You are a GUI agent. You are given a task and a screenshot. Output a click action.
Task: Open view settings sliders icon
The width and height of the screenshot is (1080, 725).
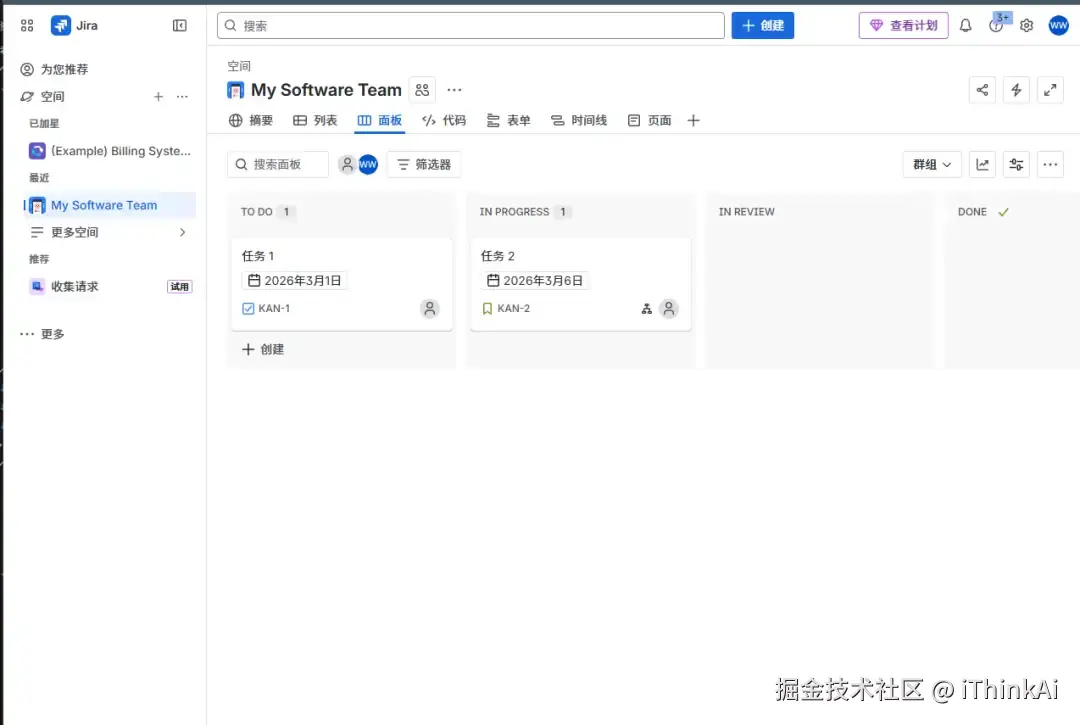[1016, 165]
